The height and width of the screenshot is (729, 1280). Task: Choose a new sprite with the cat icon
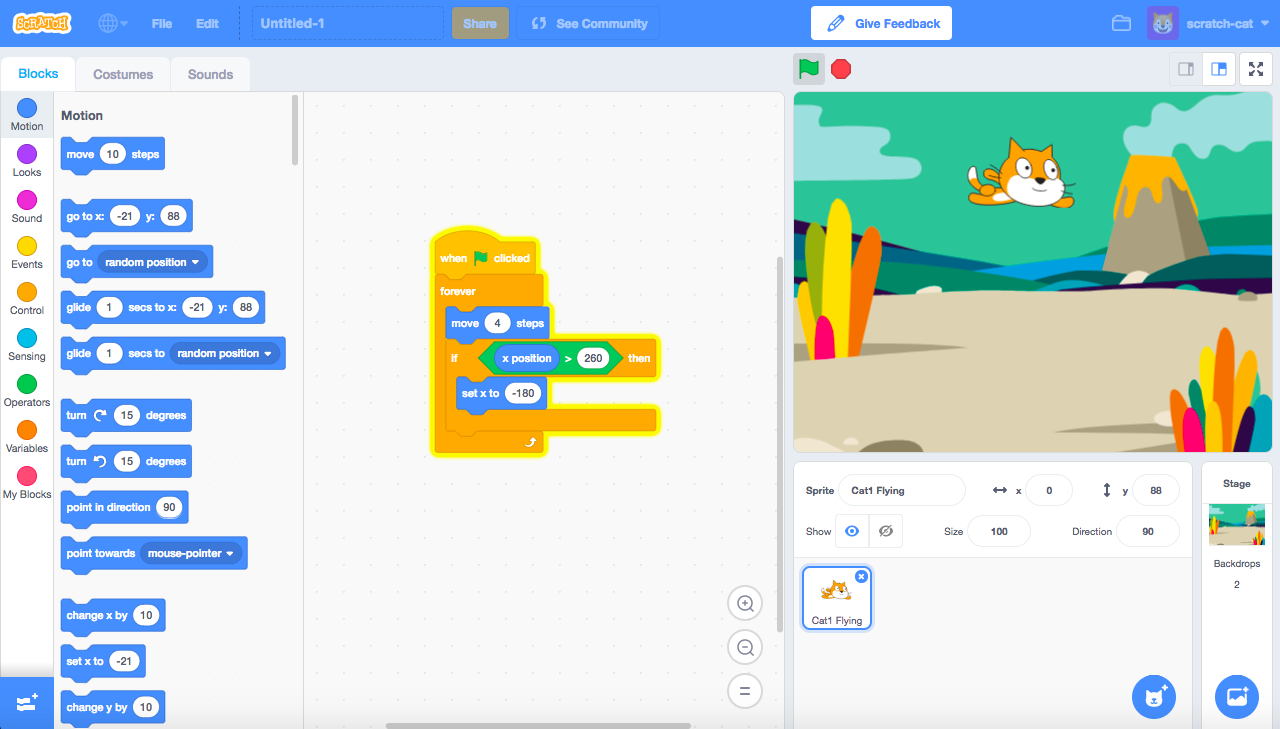point(1154,696)
